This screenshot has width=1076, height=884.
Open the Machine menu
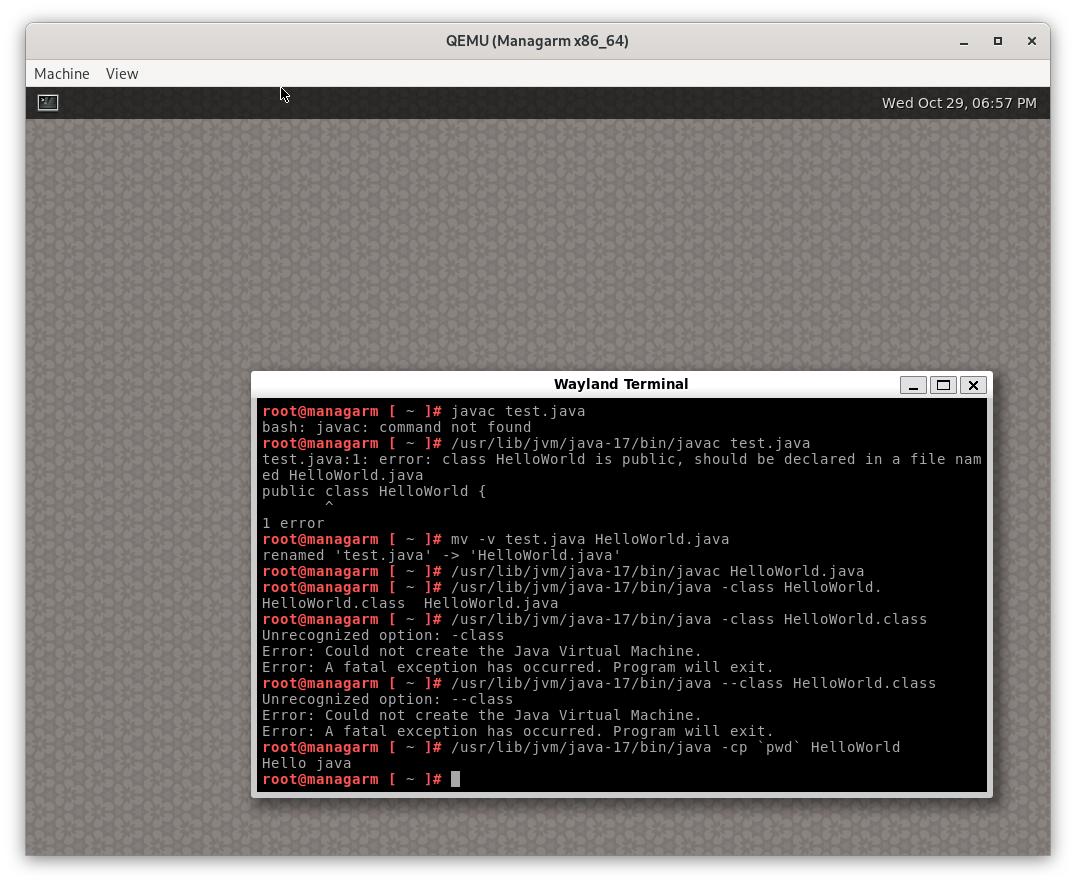click(61, 73)
